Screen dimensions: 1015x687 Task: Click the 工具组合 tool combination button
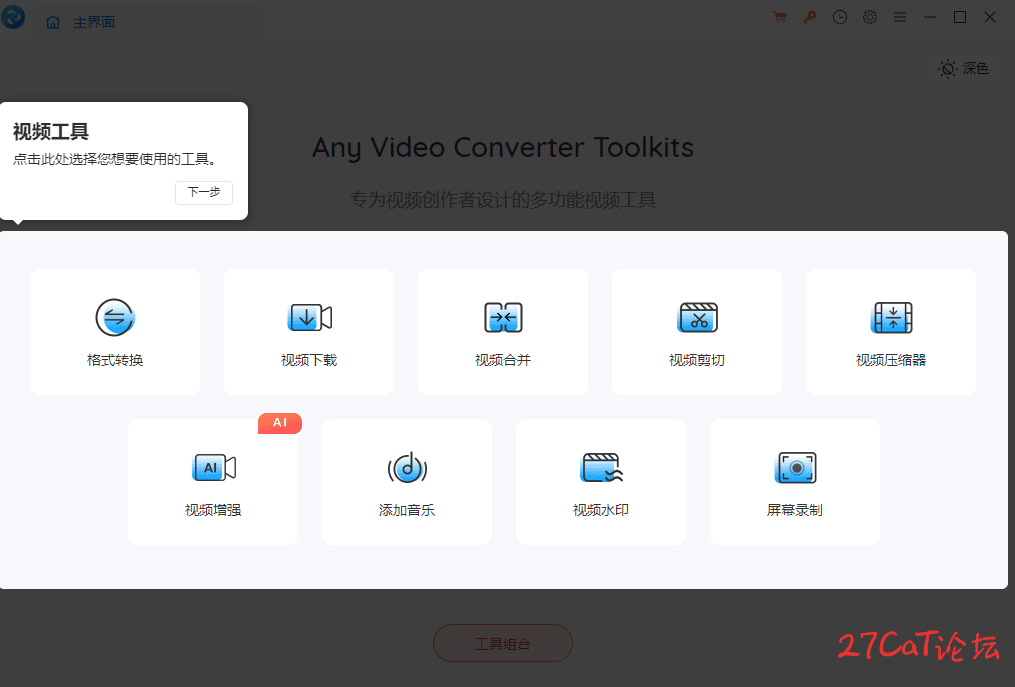point(503,644)
